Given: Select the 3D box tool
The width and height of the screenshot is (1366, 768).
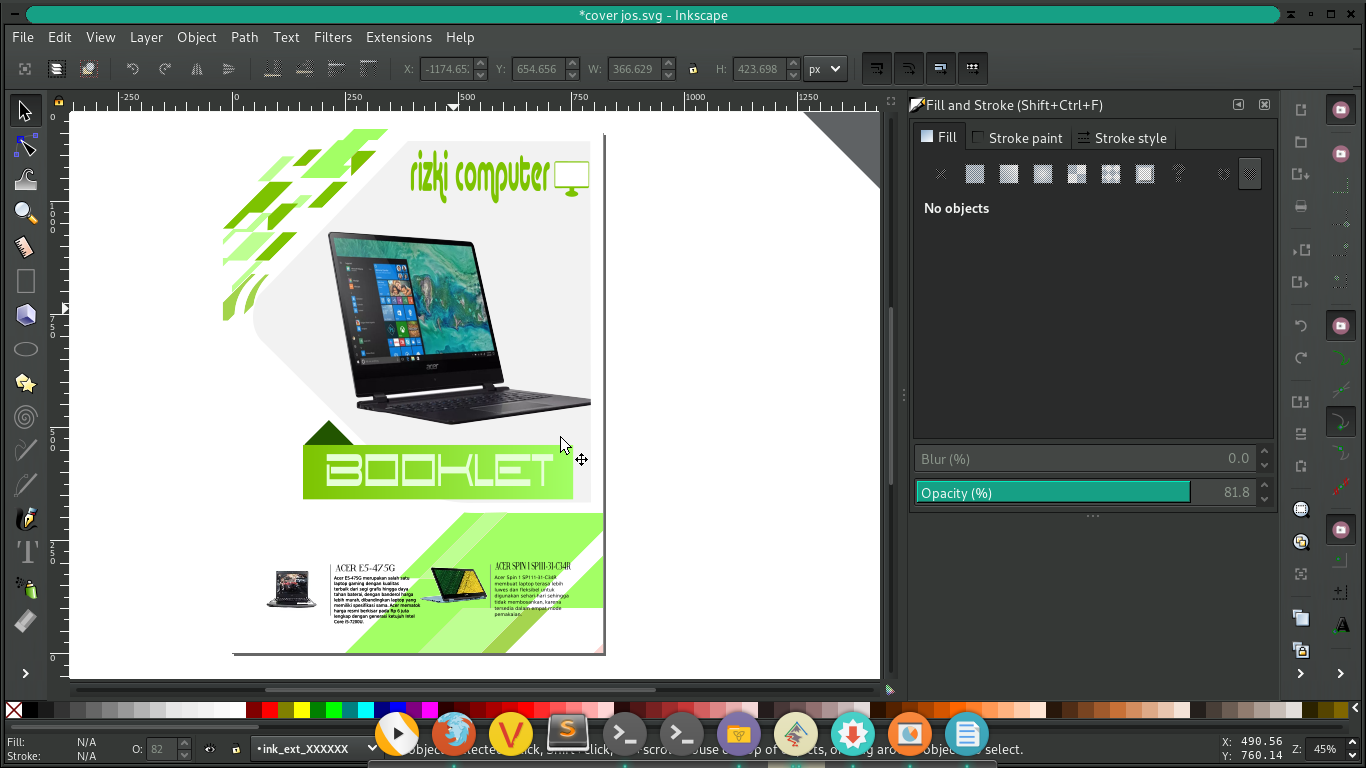Looking at the screenshot, I should pos(26,315).
